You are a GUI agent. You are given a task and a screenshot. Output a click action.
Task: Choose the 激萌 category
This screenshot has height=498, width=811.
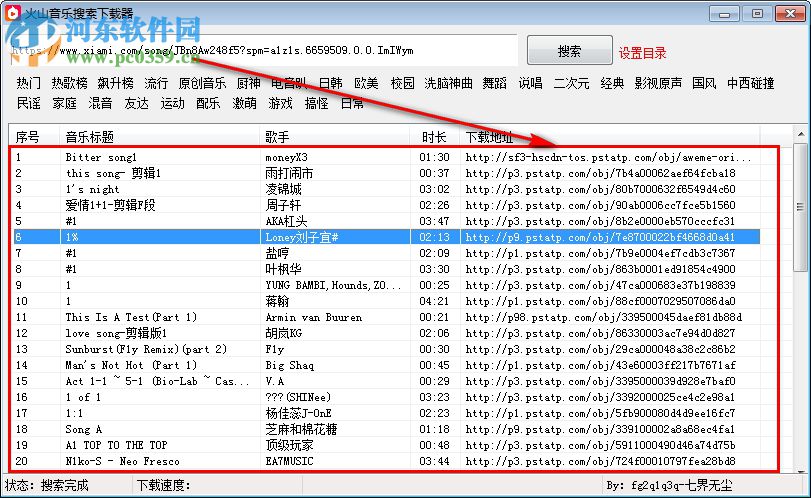pos(244,103)
